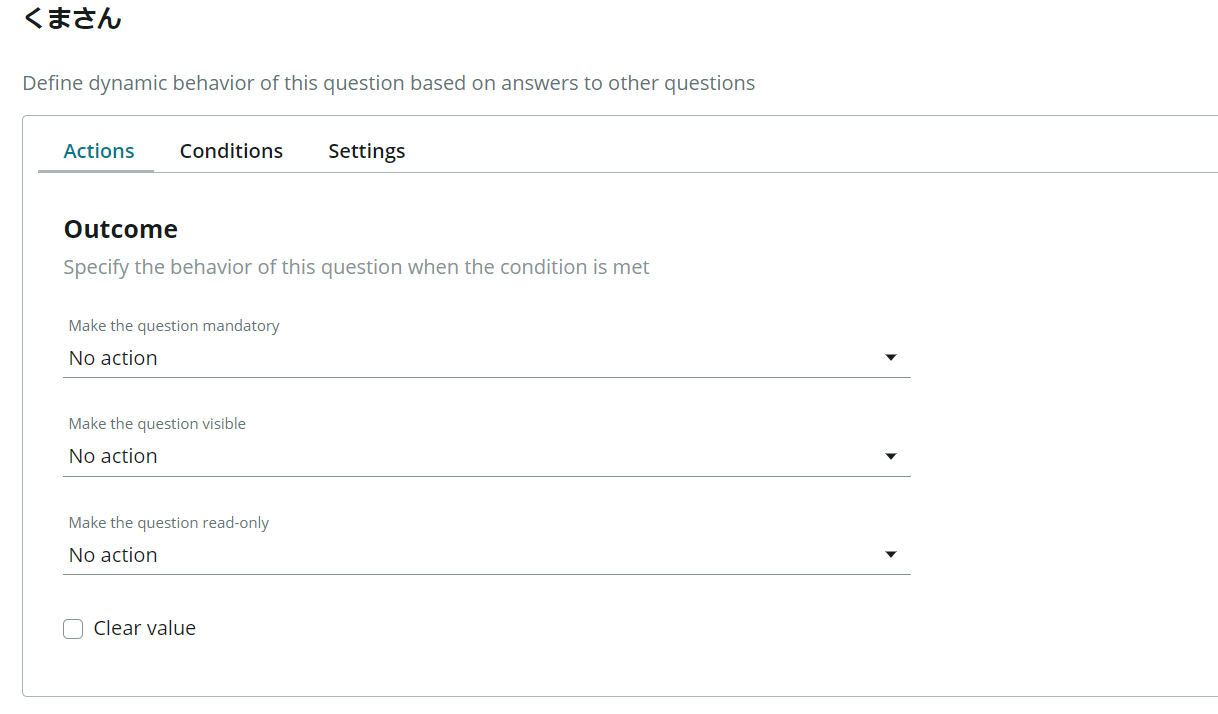Select the Actions tab
Screen dimensions: 1218x714
pos(99,151)
